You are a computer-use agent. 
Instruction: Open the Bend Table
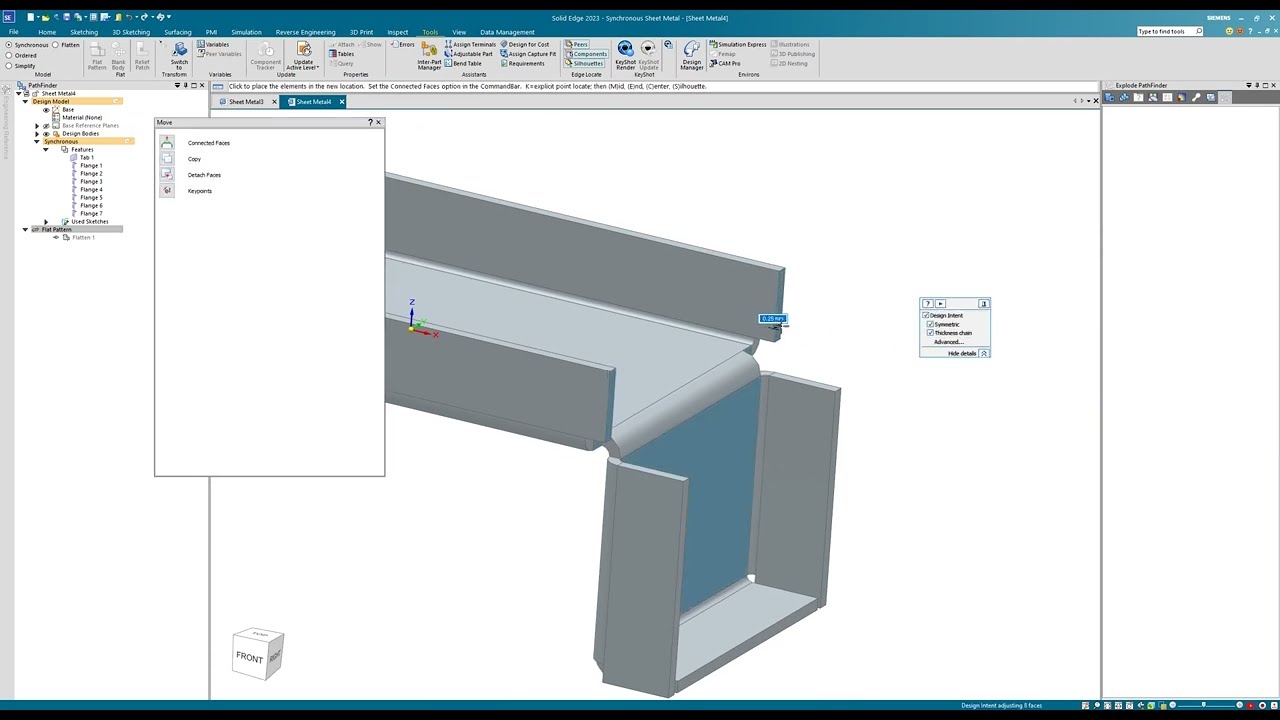click(x=464, y=64)
